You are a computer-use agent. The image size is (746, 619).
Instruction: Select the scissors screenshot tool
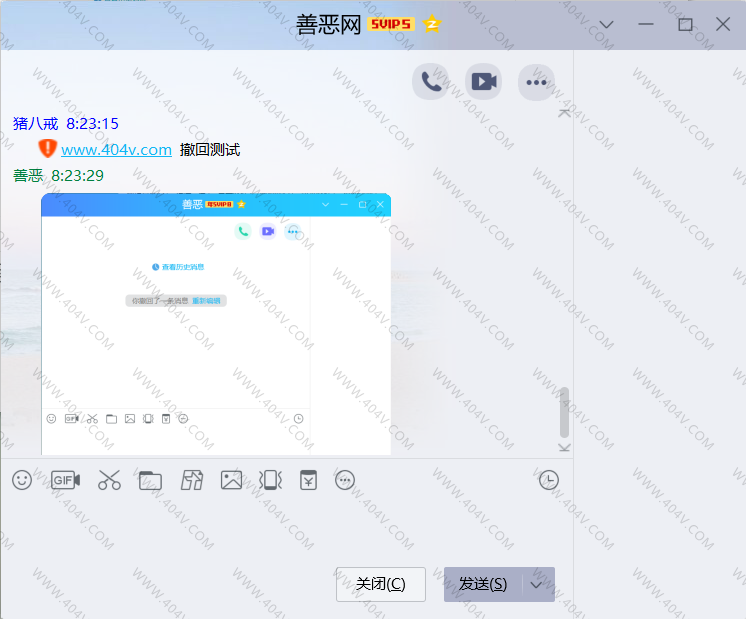tap(109, 480)
